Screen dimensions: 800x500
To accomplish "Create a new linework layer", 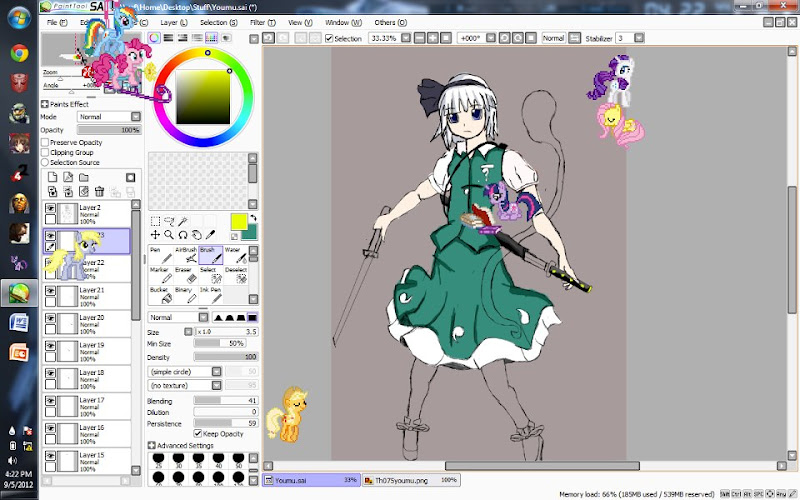I will click(68, 177).
